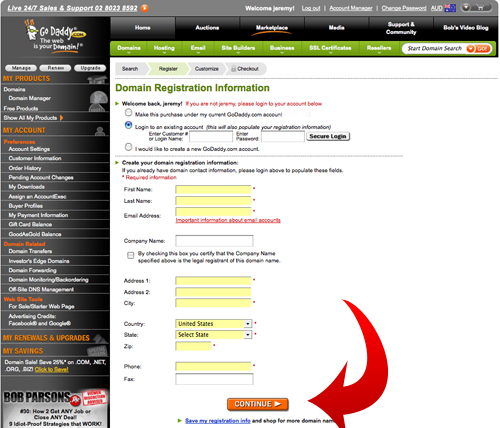Open Support & Community tab
The width and height of the screenshot is (500, 428).
click(x=401, y=28)
